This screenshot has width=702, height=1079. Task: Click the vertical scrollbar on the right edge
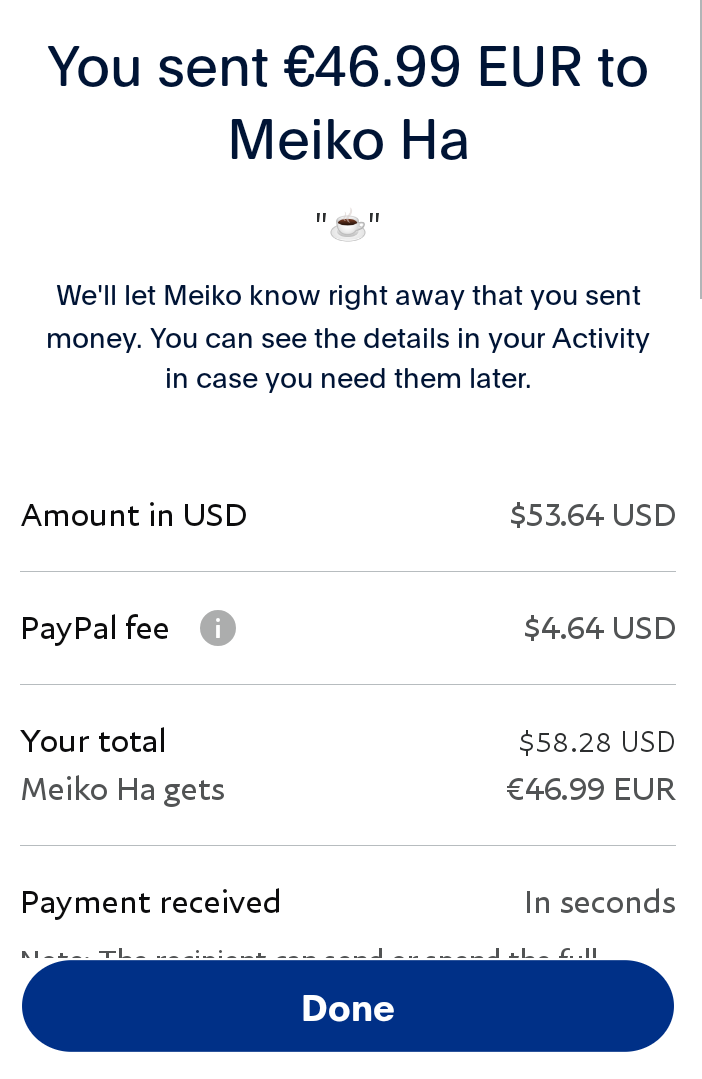click(x=698, y=150)
